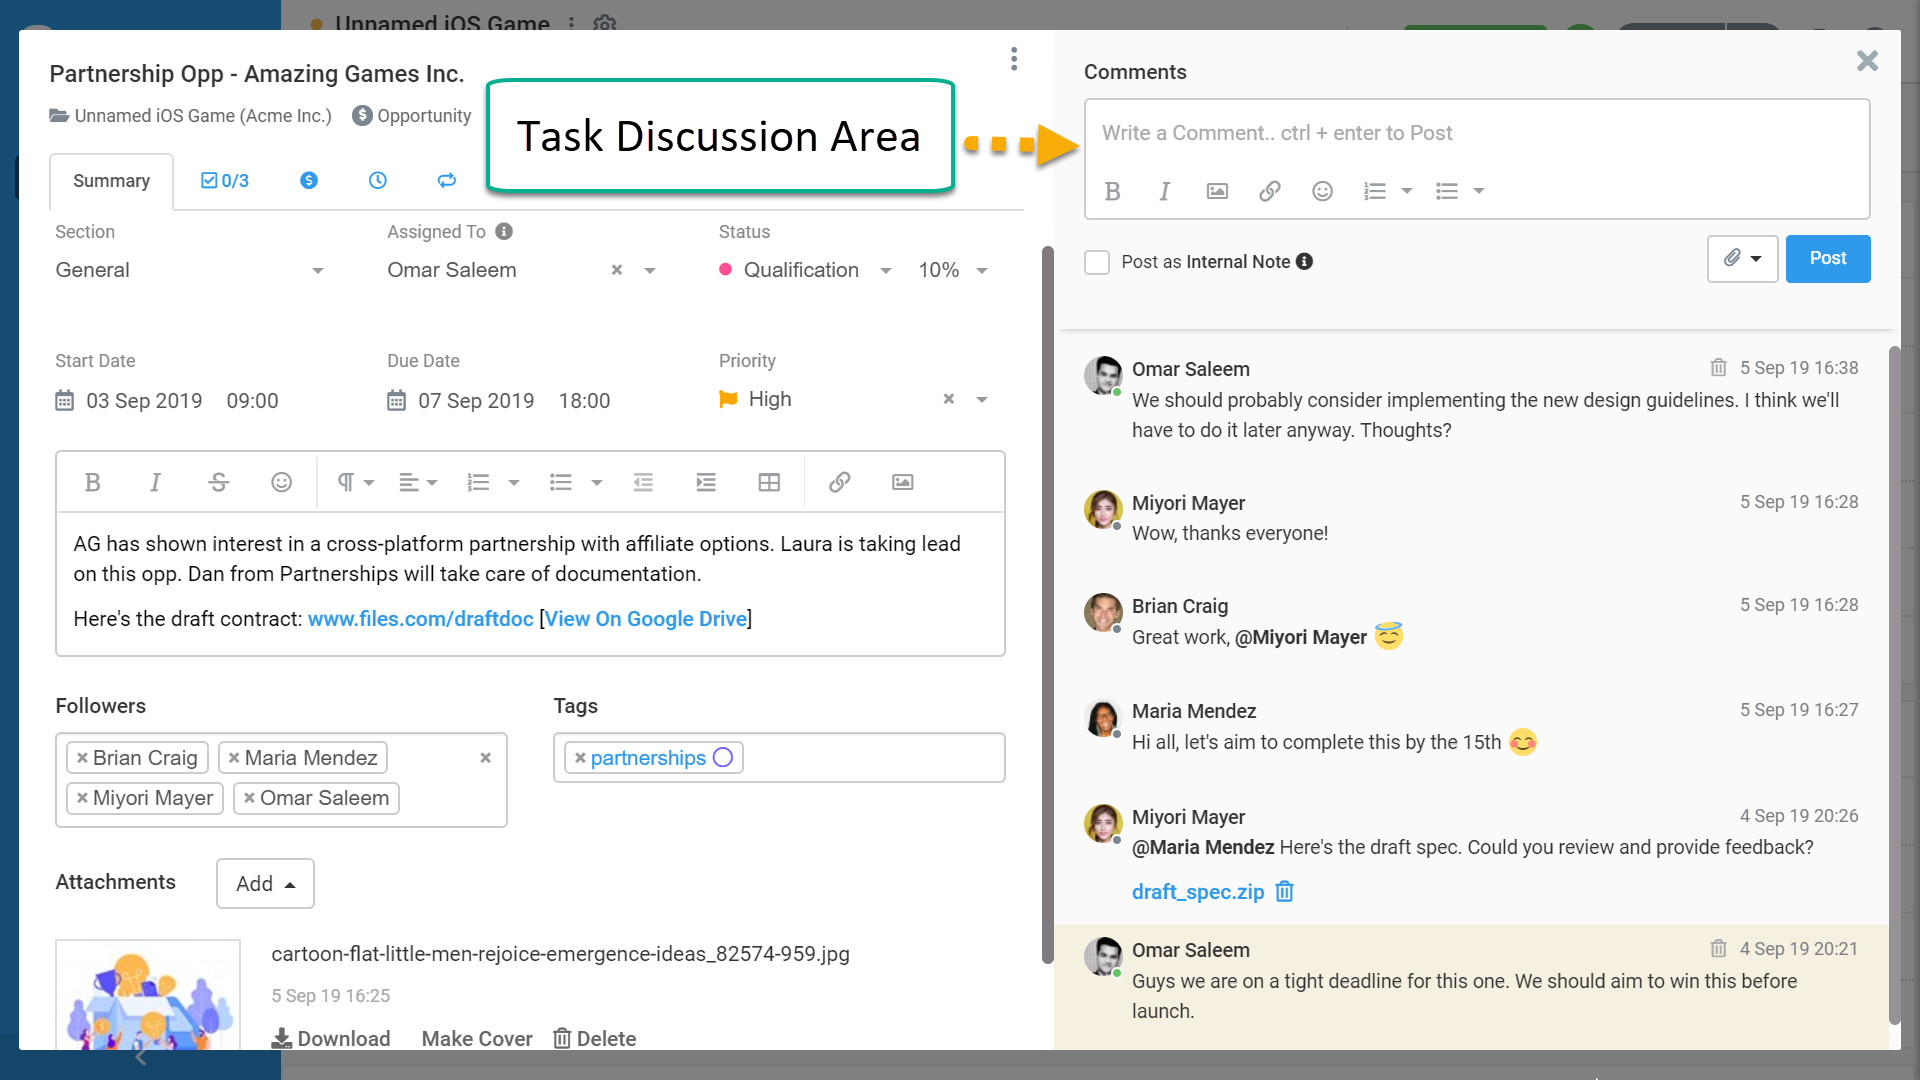Expand the Section General dropdown
The width and height of the screenshot is (1920, 1080).
[x=317, y=271]
